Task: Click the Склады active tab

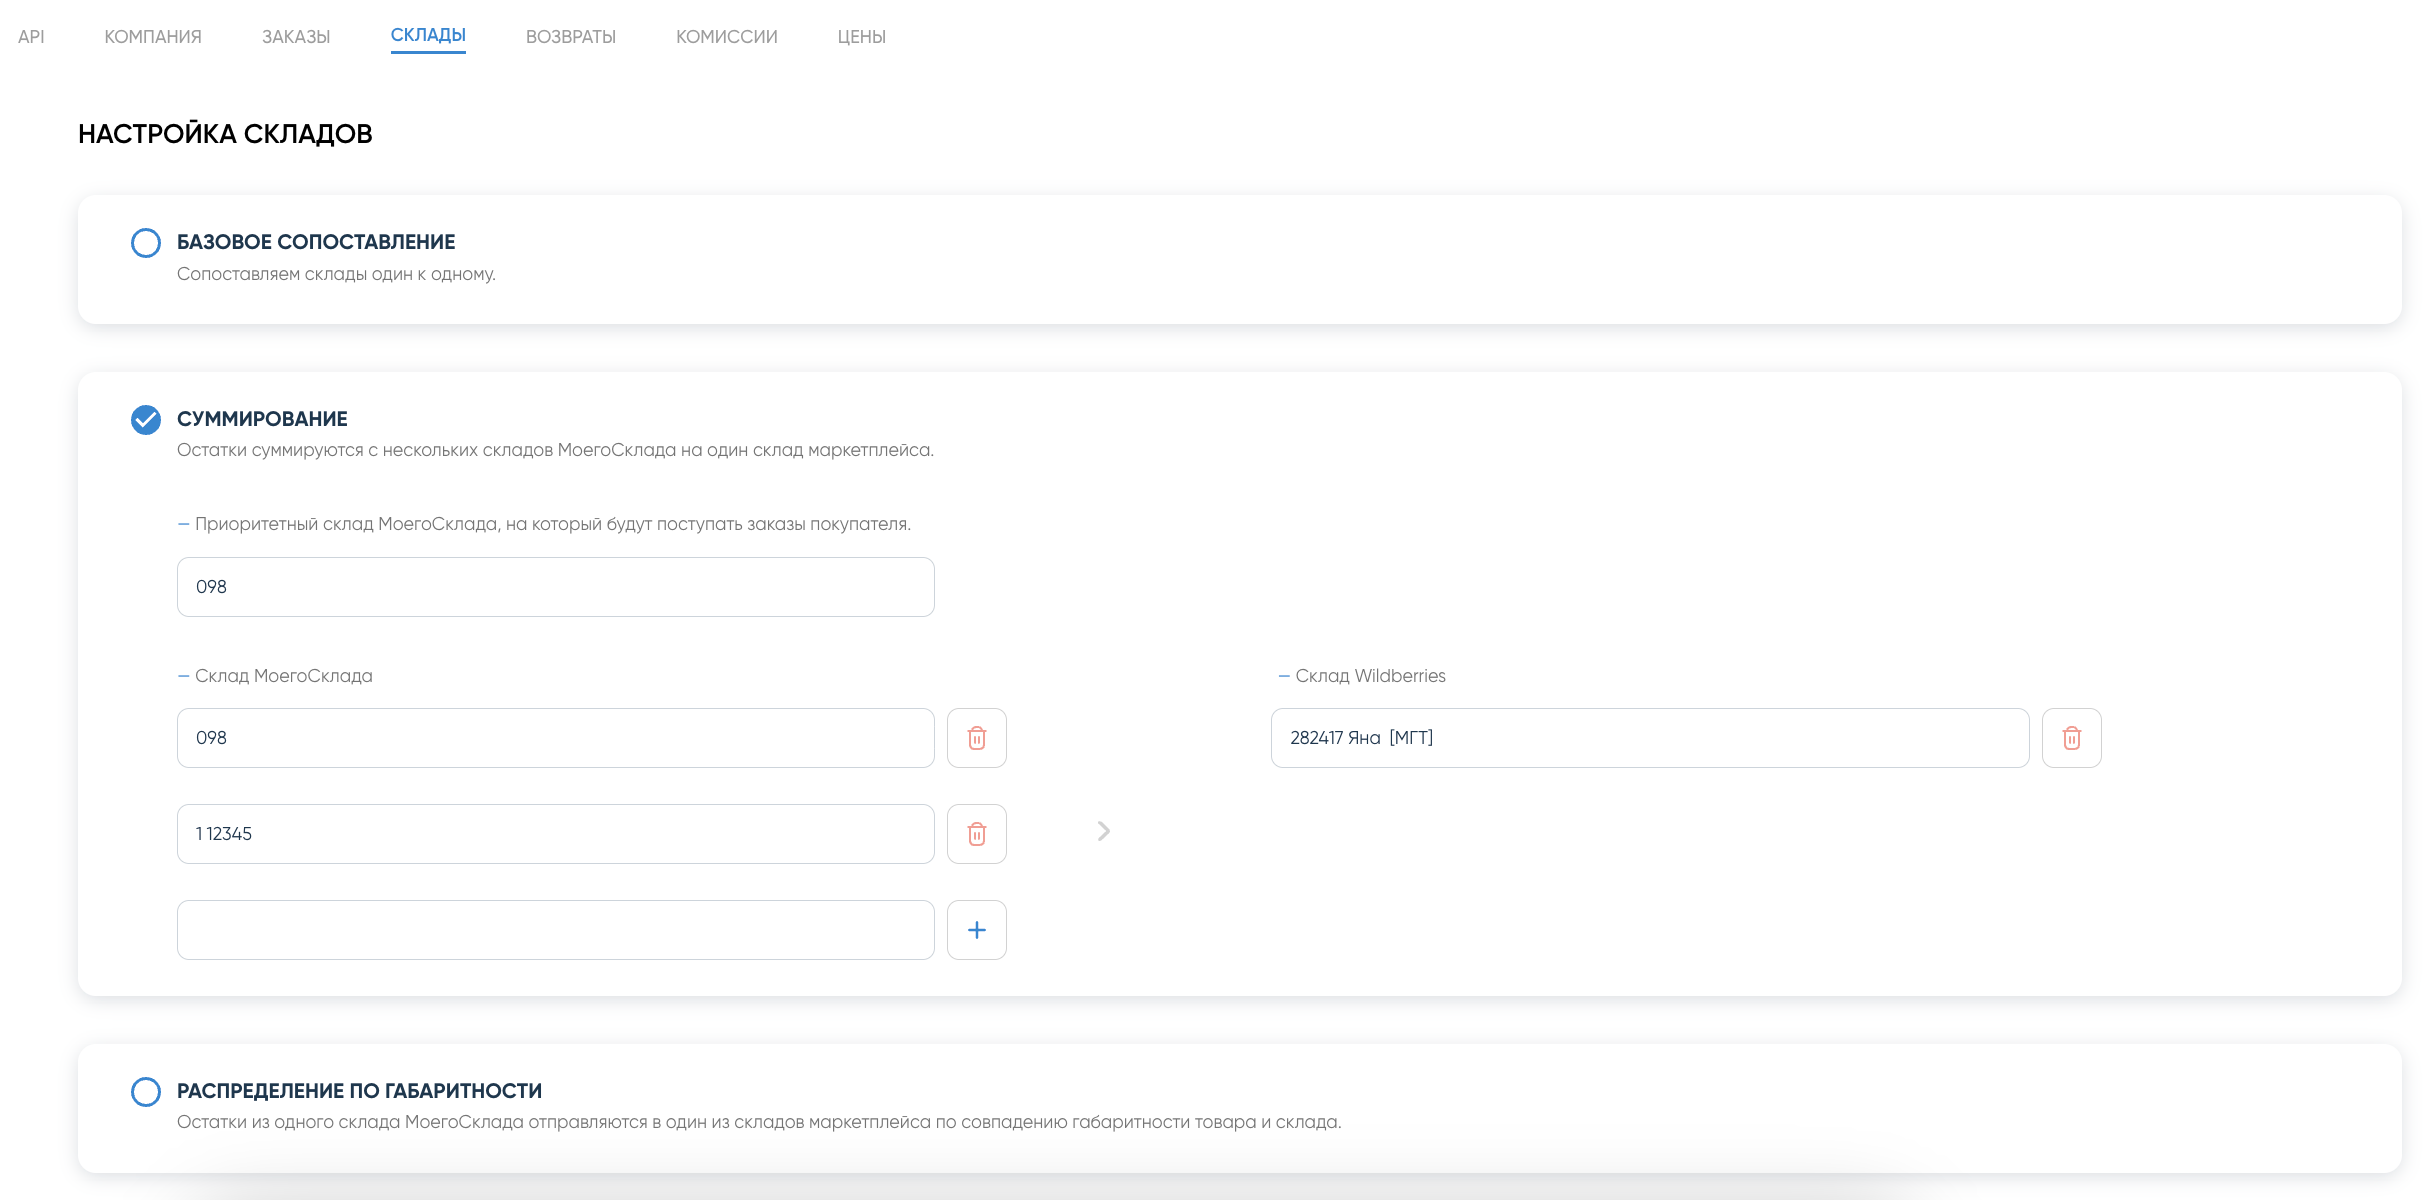Action: 428,36
